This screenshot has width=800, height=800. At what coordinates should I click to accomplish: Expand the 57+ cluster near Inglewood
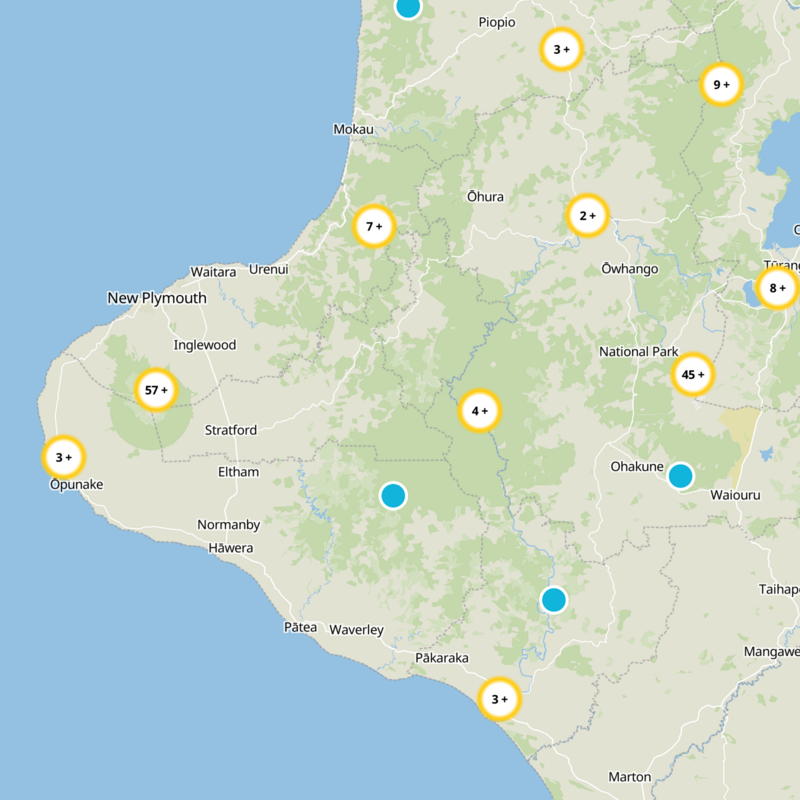[155, 390]
